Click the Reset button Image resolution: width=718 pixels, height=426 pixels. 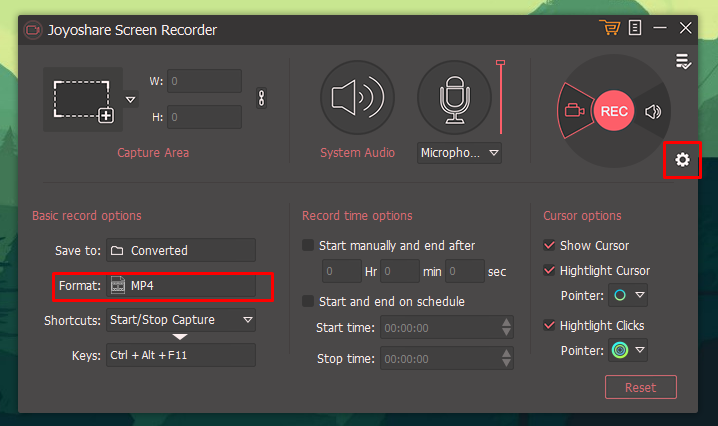coord(641,387)
